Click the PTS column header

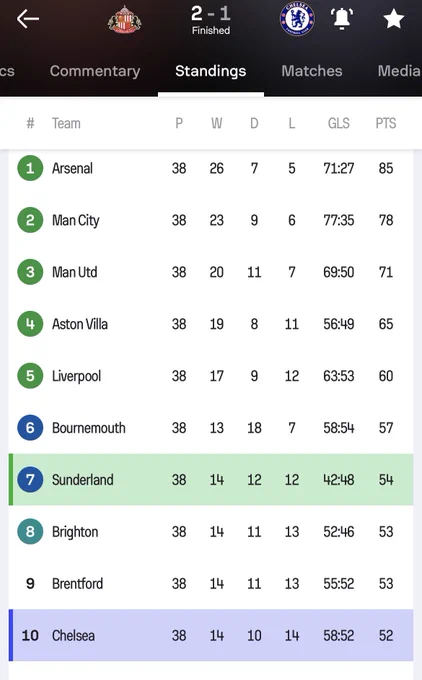[x=386, y=123]
